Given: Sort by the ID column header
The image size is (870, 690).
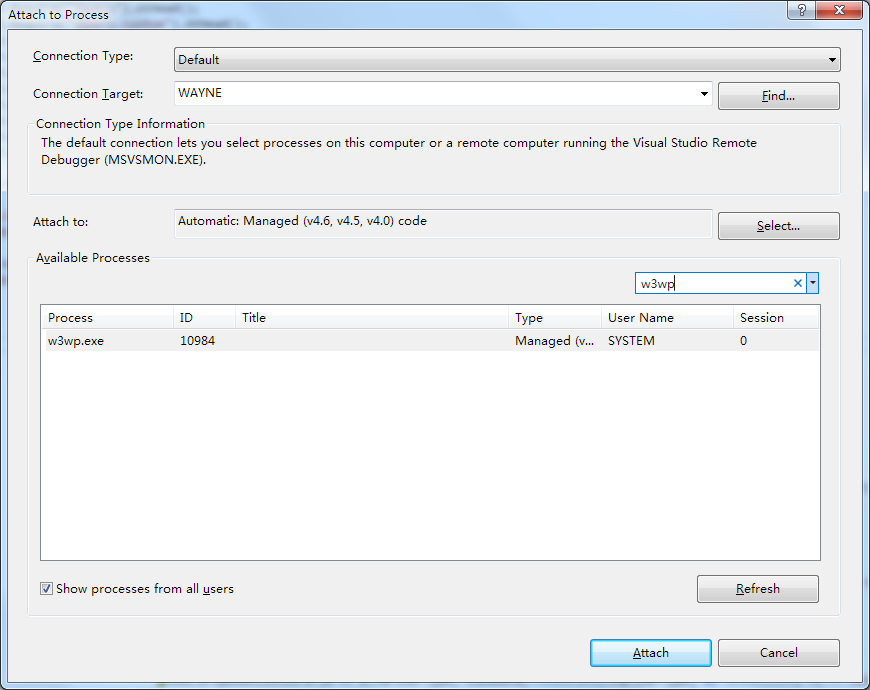Looking at the screenshot, I should pos(204,318).
